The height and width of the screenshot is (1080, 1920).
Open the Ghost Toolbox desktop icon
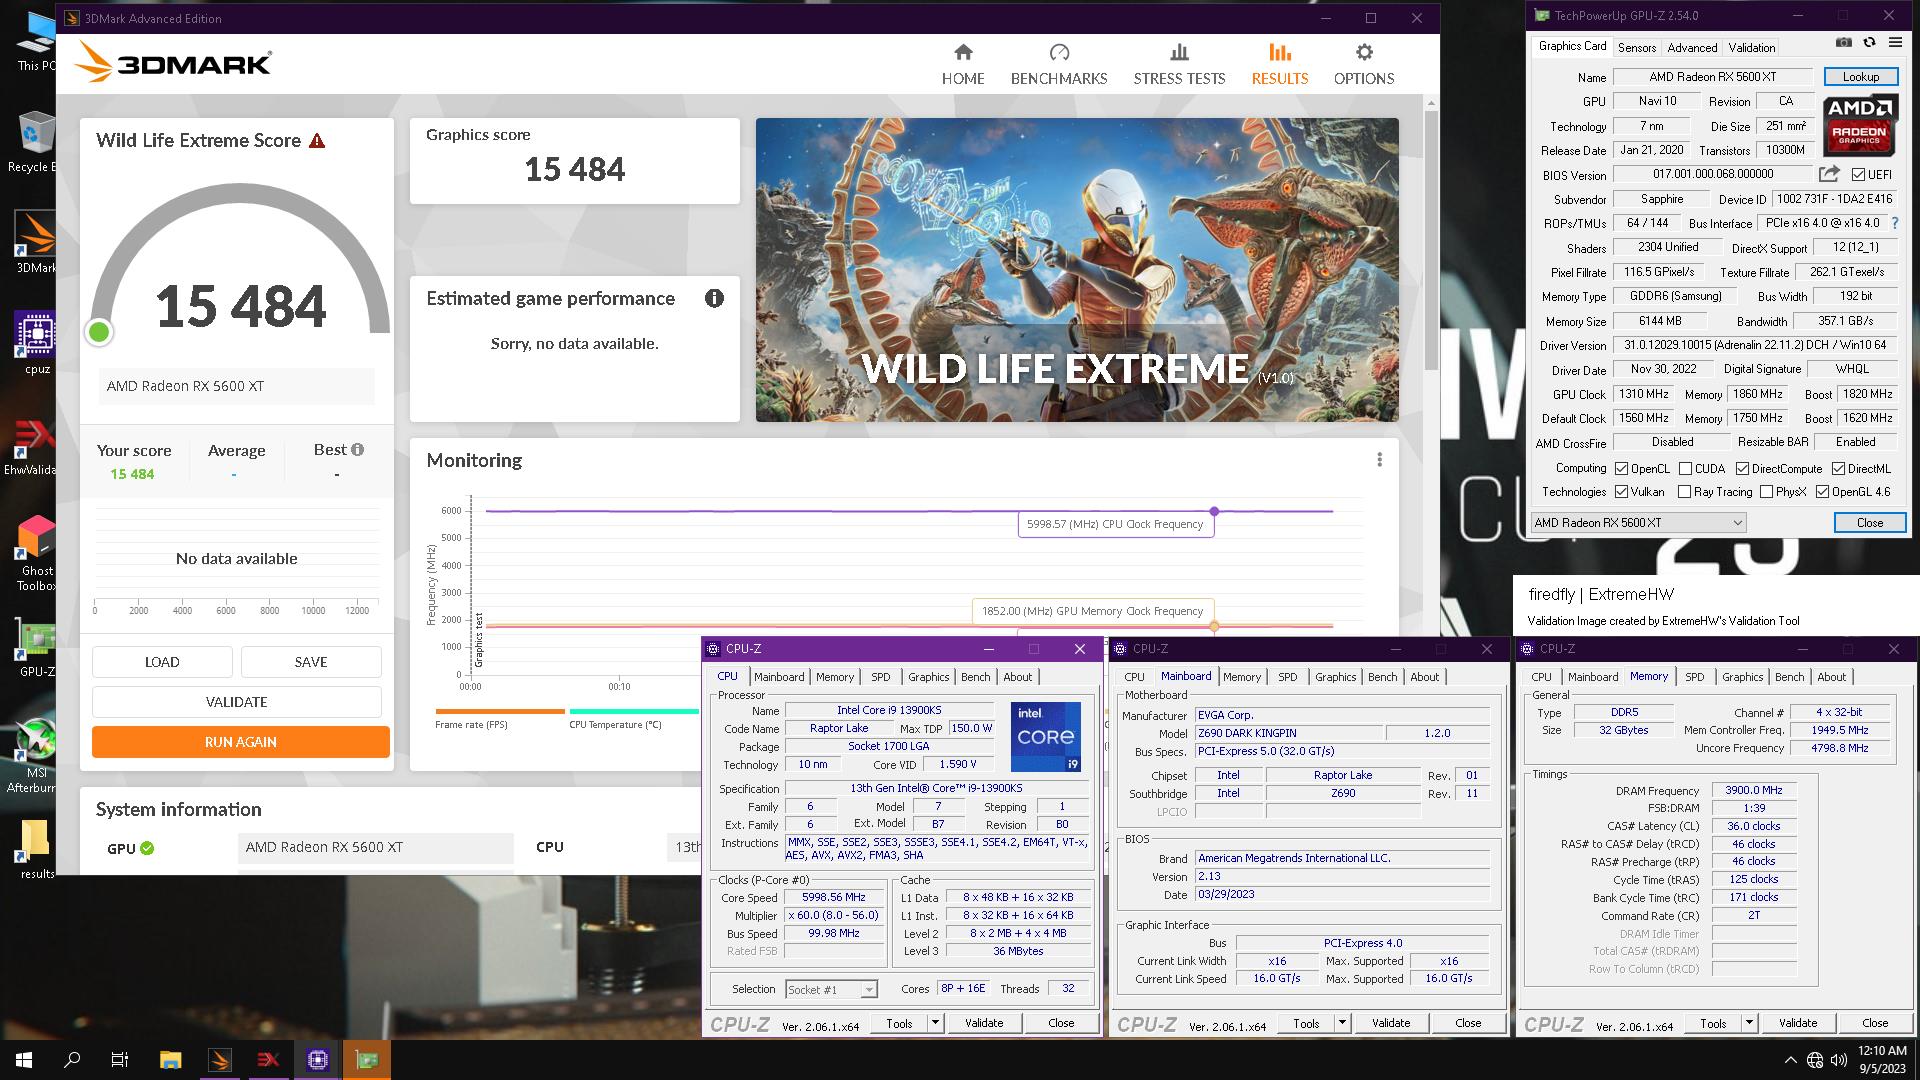tap(36, 553)
